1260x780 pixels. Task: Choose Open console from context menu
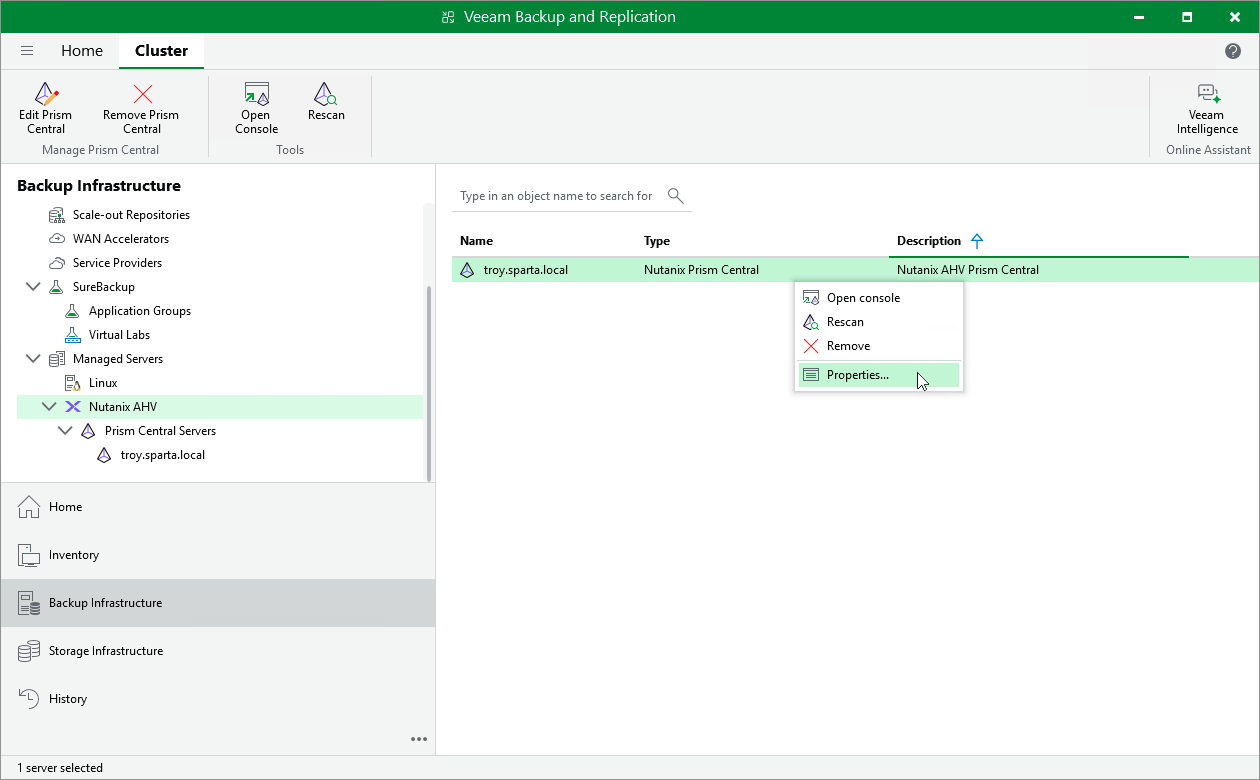tap(878, 298)
